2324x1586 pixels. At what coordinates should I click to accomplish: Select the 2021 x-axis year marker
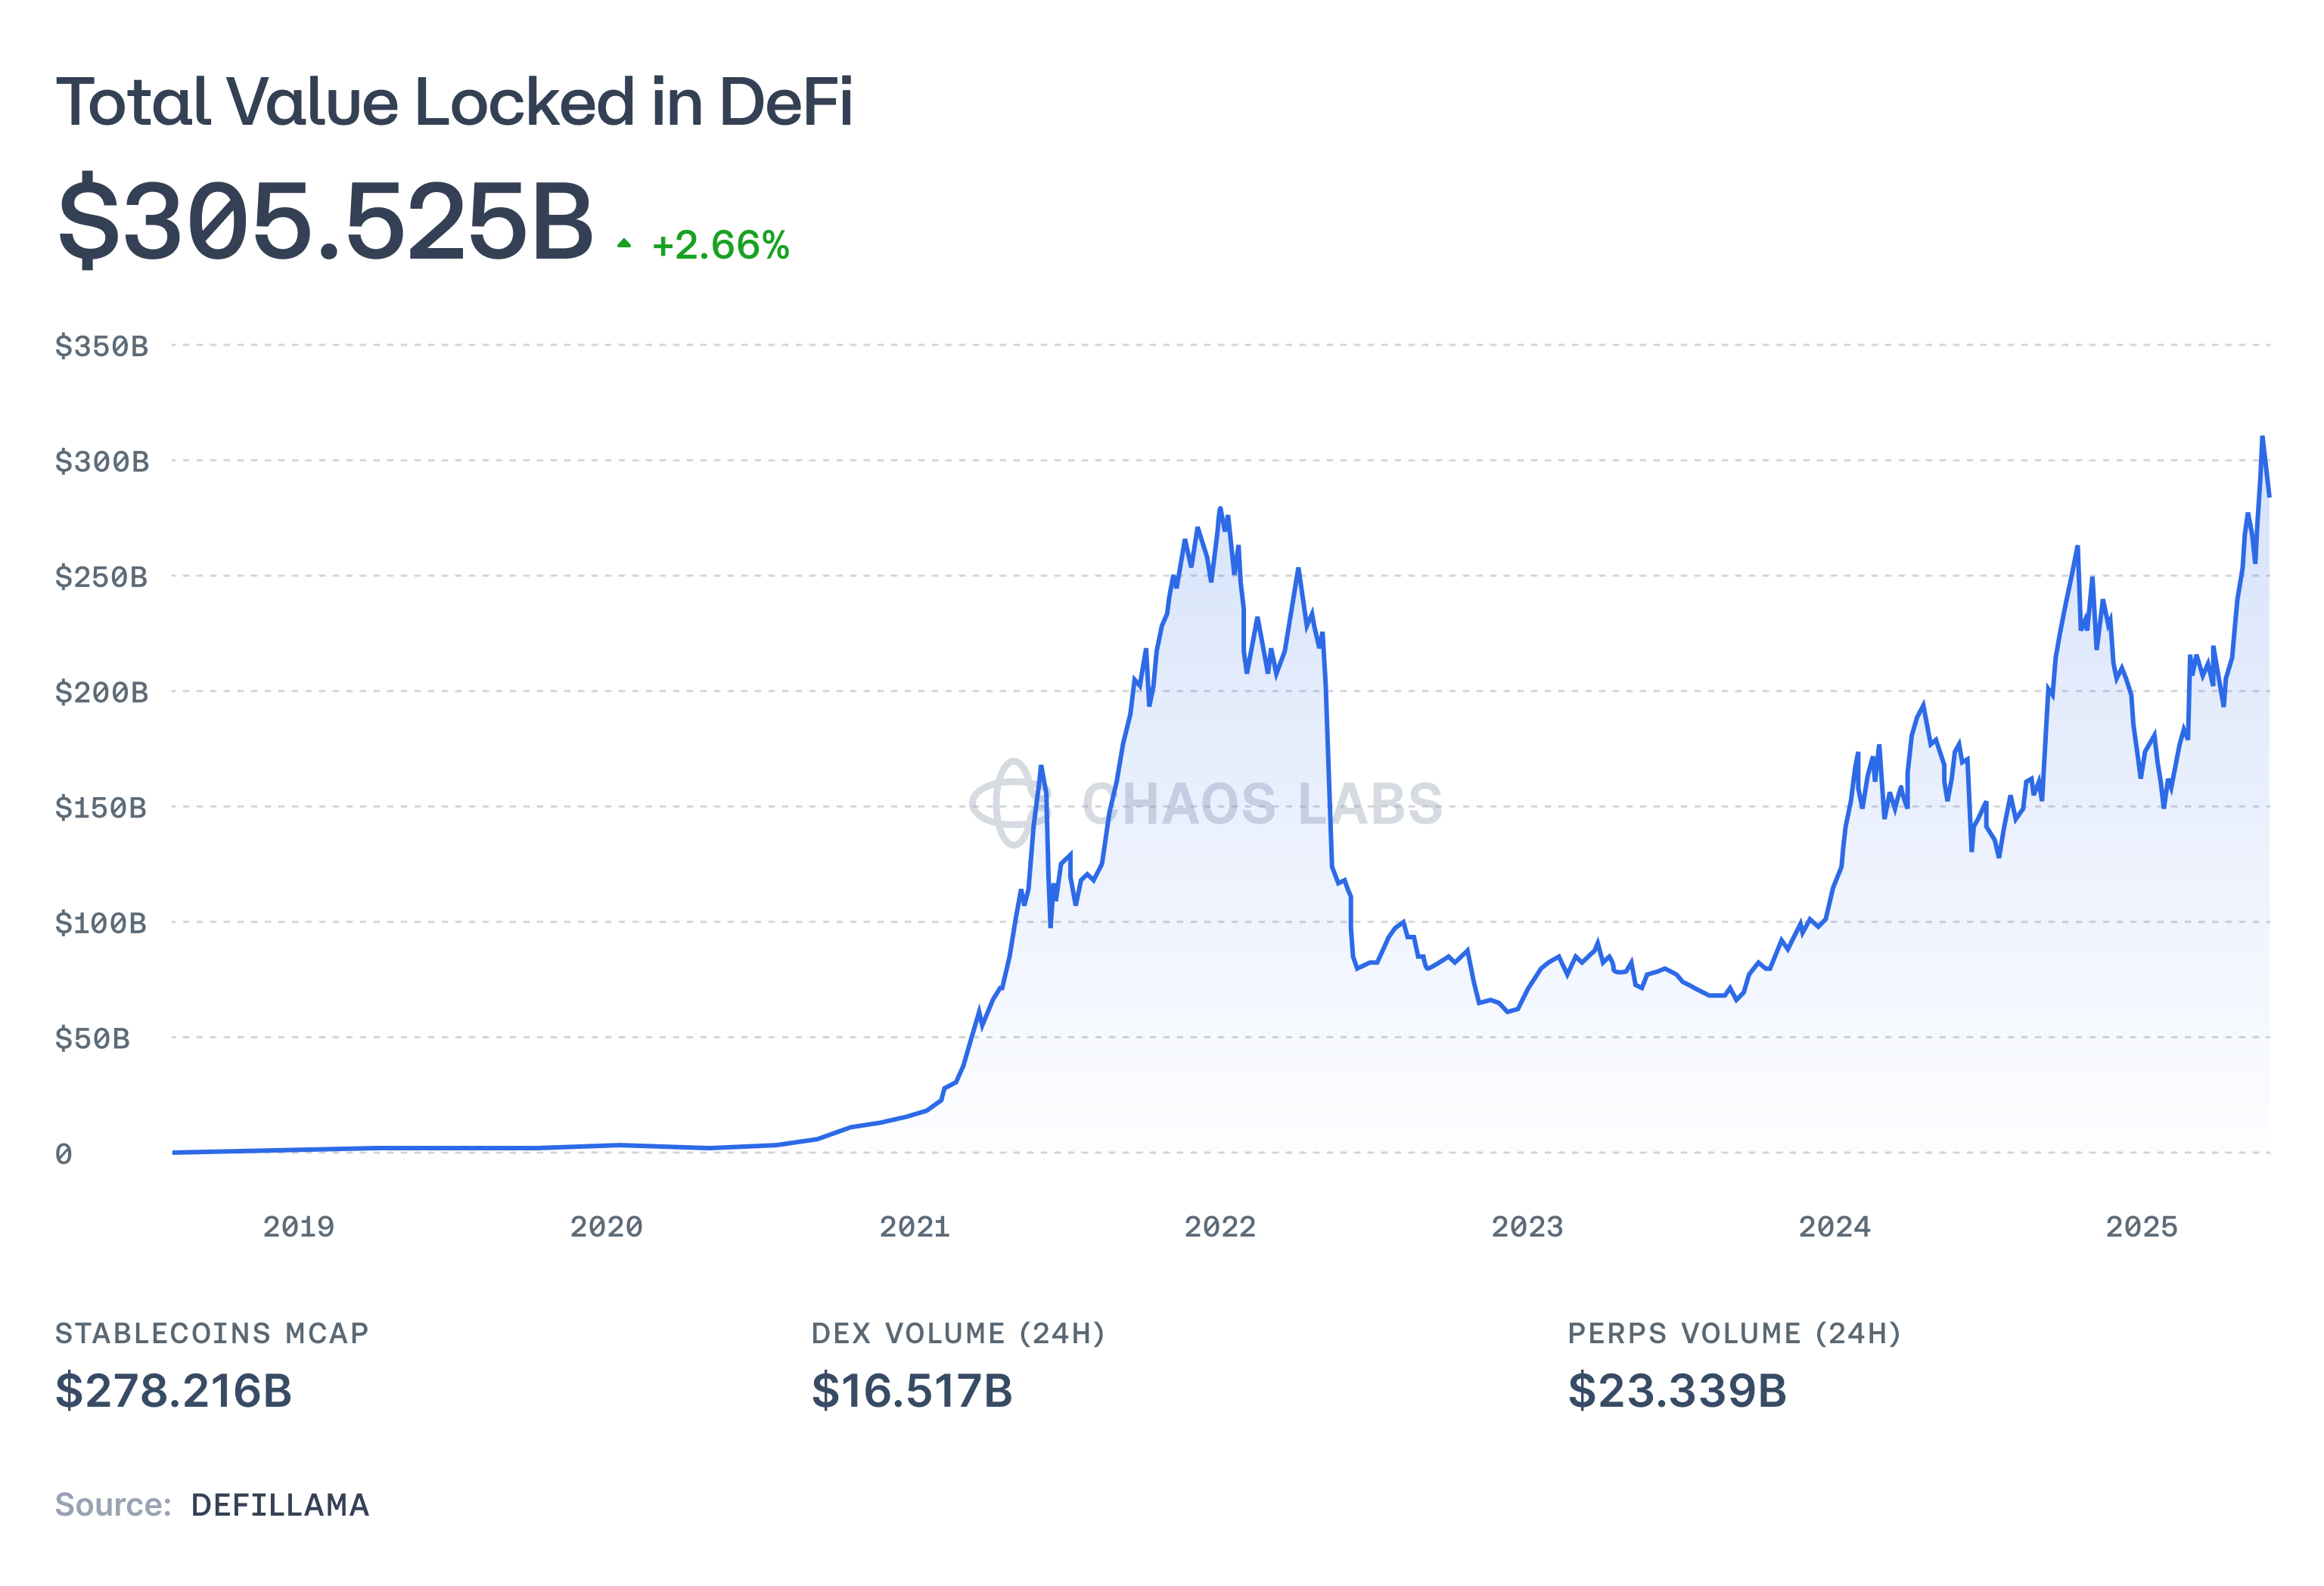coord(914,1226)
